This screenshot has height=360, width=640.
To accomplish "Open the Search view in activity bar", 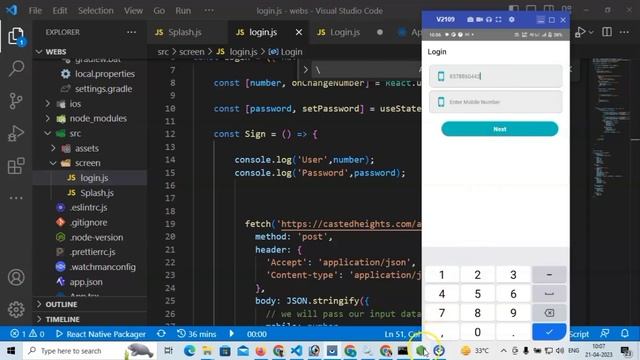I will pyautogui.click(x=16, y=68).
